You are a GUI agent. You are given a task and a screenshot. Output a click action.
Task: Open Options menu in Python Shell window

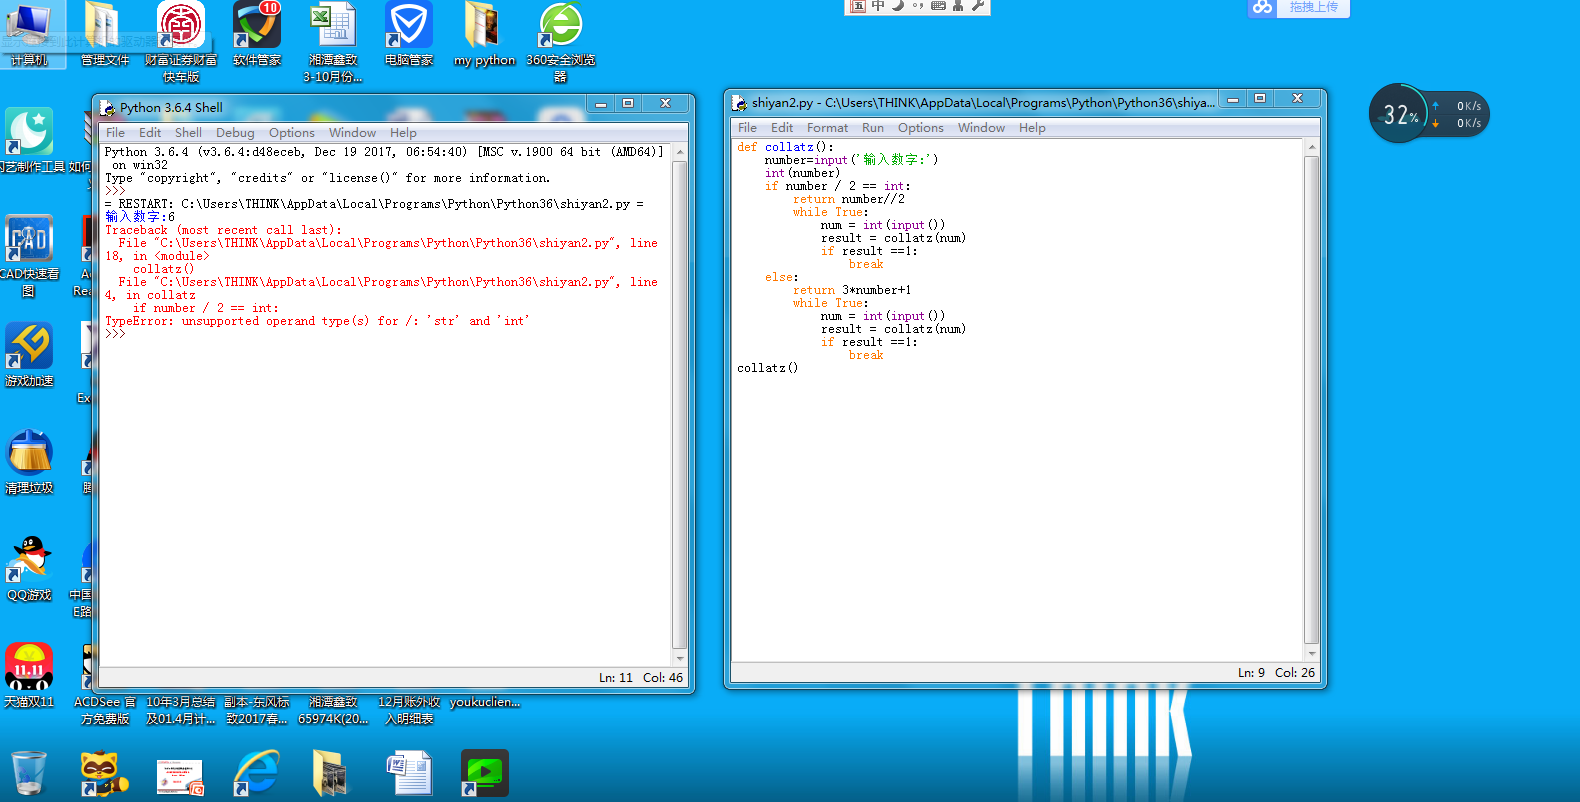pos(292,132)
